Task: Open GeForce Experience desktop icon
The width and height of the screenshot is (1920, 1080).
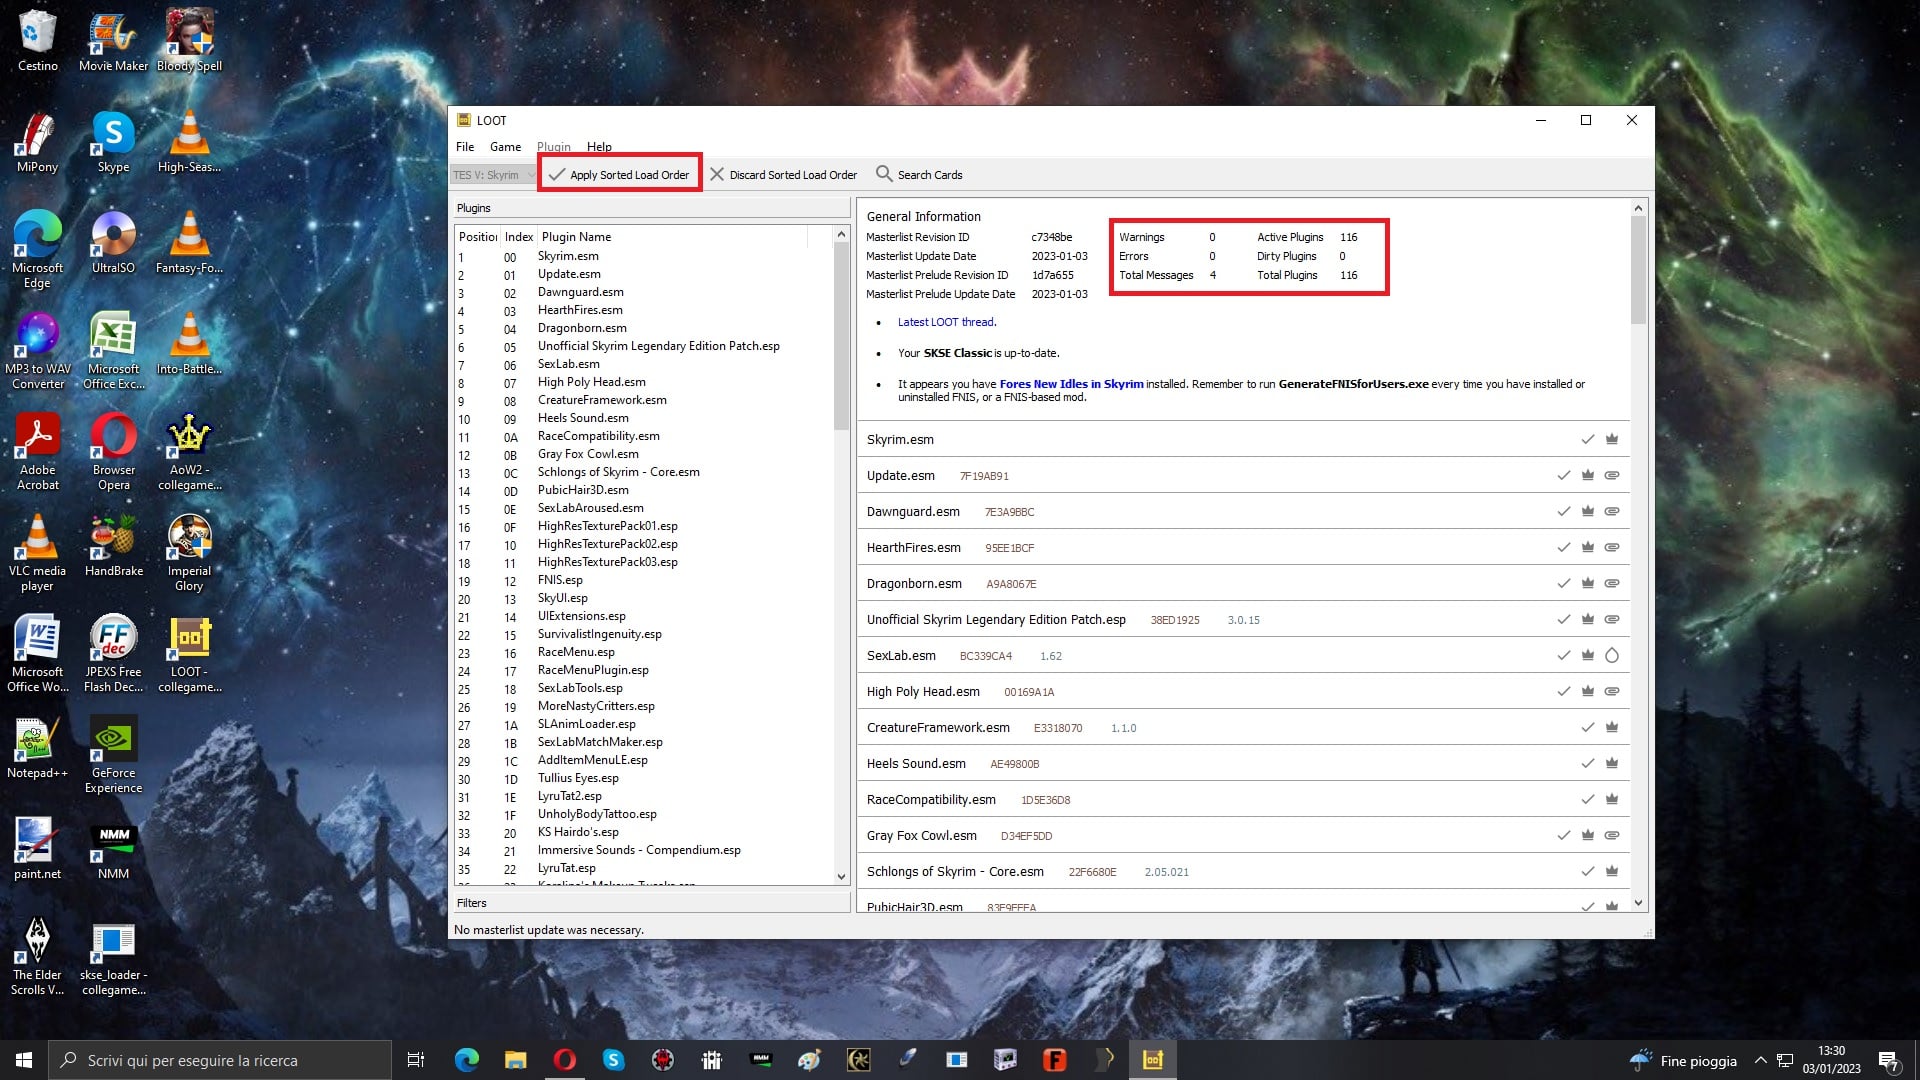Action: coord(113,755)
